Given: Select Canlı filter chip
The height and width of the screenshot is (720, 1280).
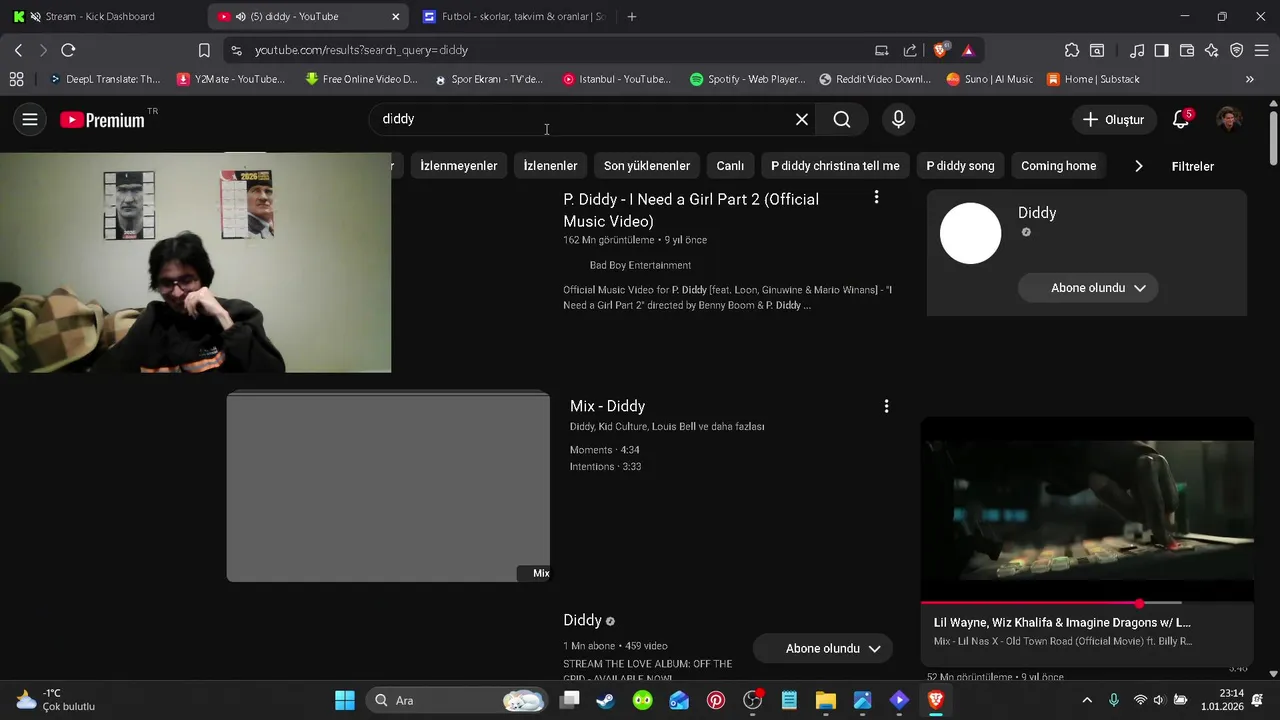Looking at the screenshot, I should (x=730, y=166).
